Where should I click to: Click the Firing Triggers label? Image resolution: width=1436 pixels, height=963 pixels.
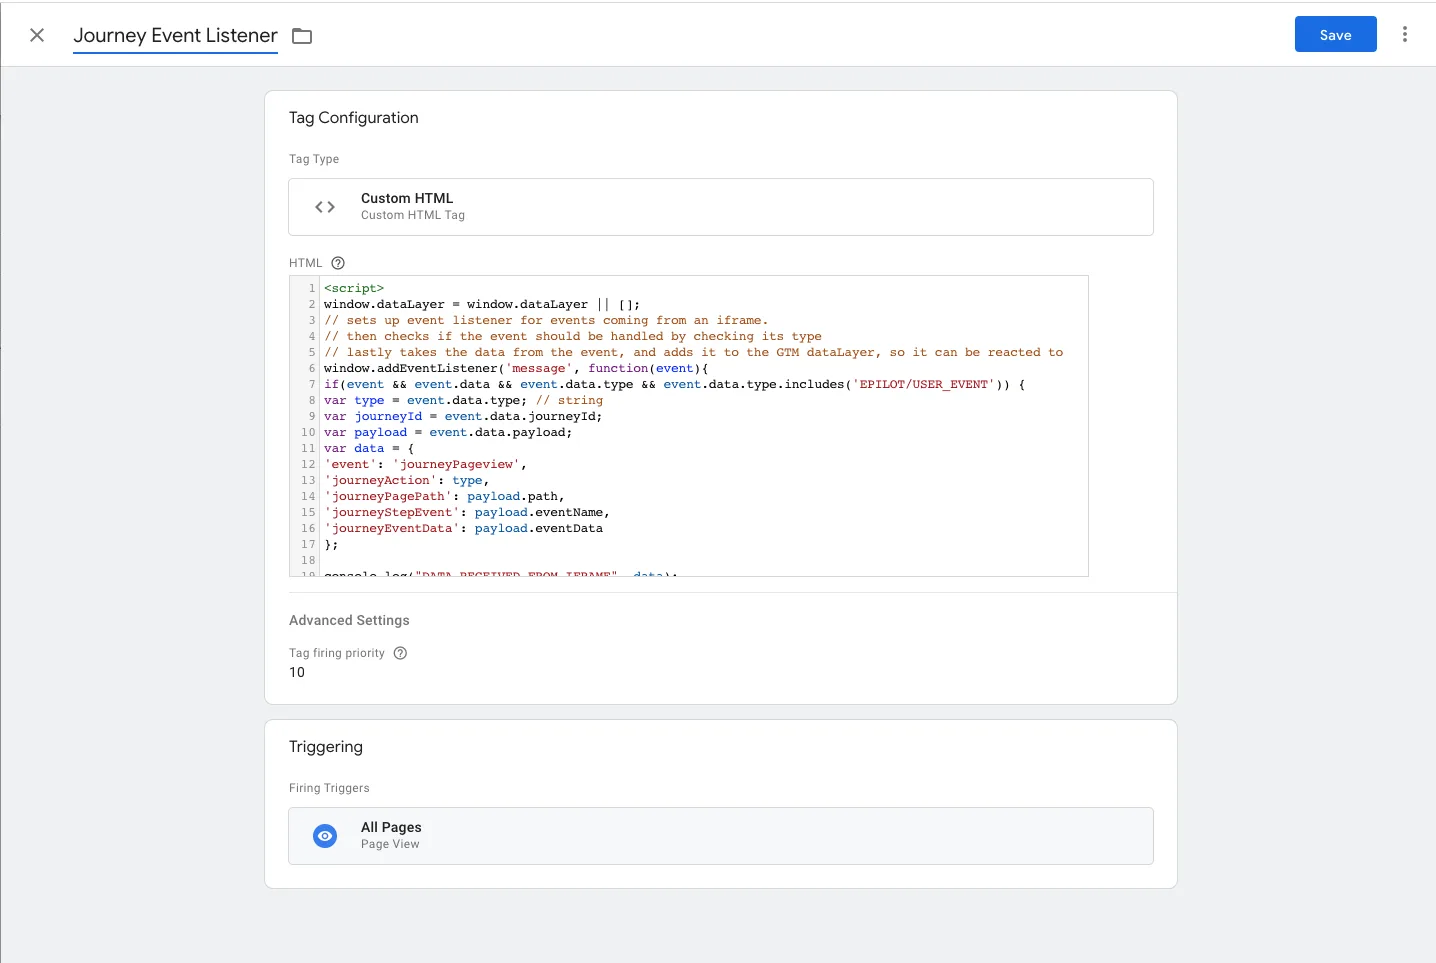(329, 788)
